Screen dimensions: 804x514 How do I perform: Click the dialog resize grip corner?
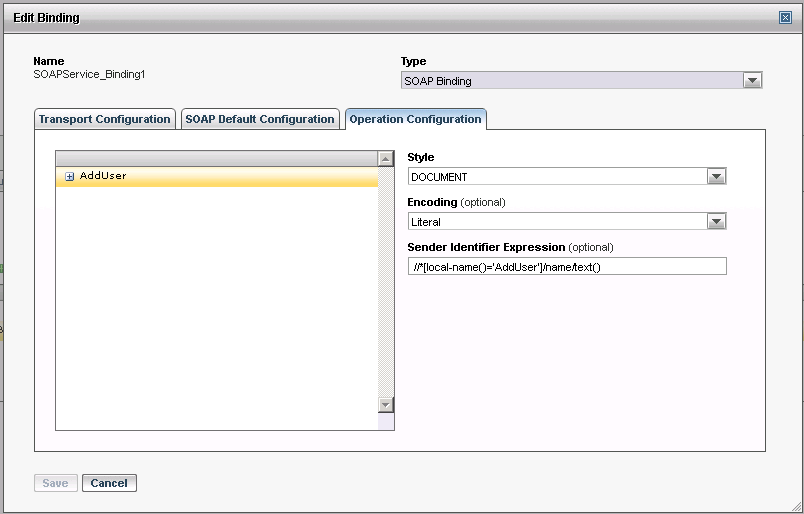point(796,506)
